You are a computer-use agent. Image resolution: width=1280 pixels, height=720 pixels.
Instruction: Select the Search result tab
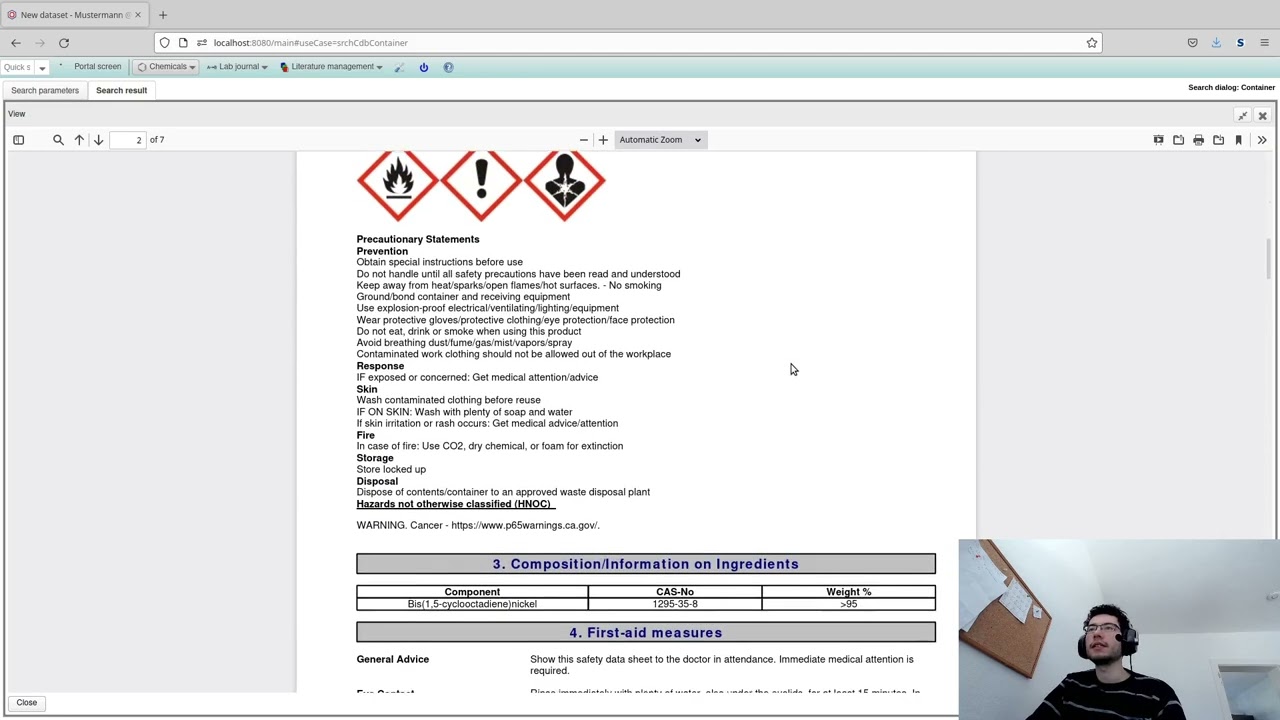121,90
